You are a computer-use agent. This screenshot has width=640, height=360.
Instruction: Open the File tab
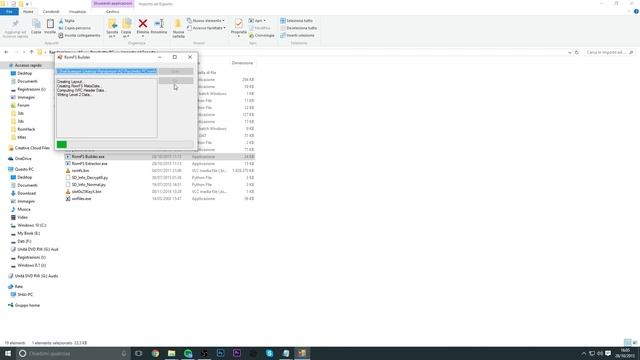[9, 12]
